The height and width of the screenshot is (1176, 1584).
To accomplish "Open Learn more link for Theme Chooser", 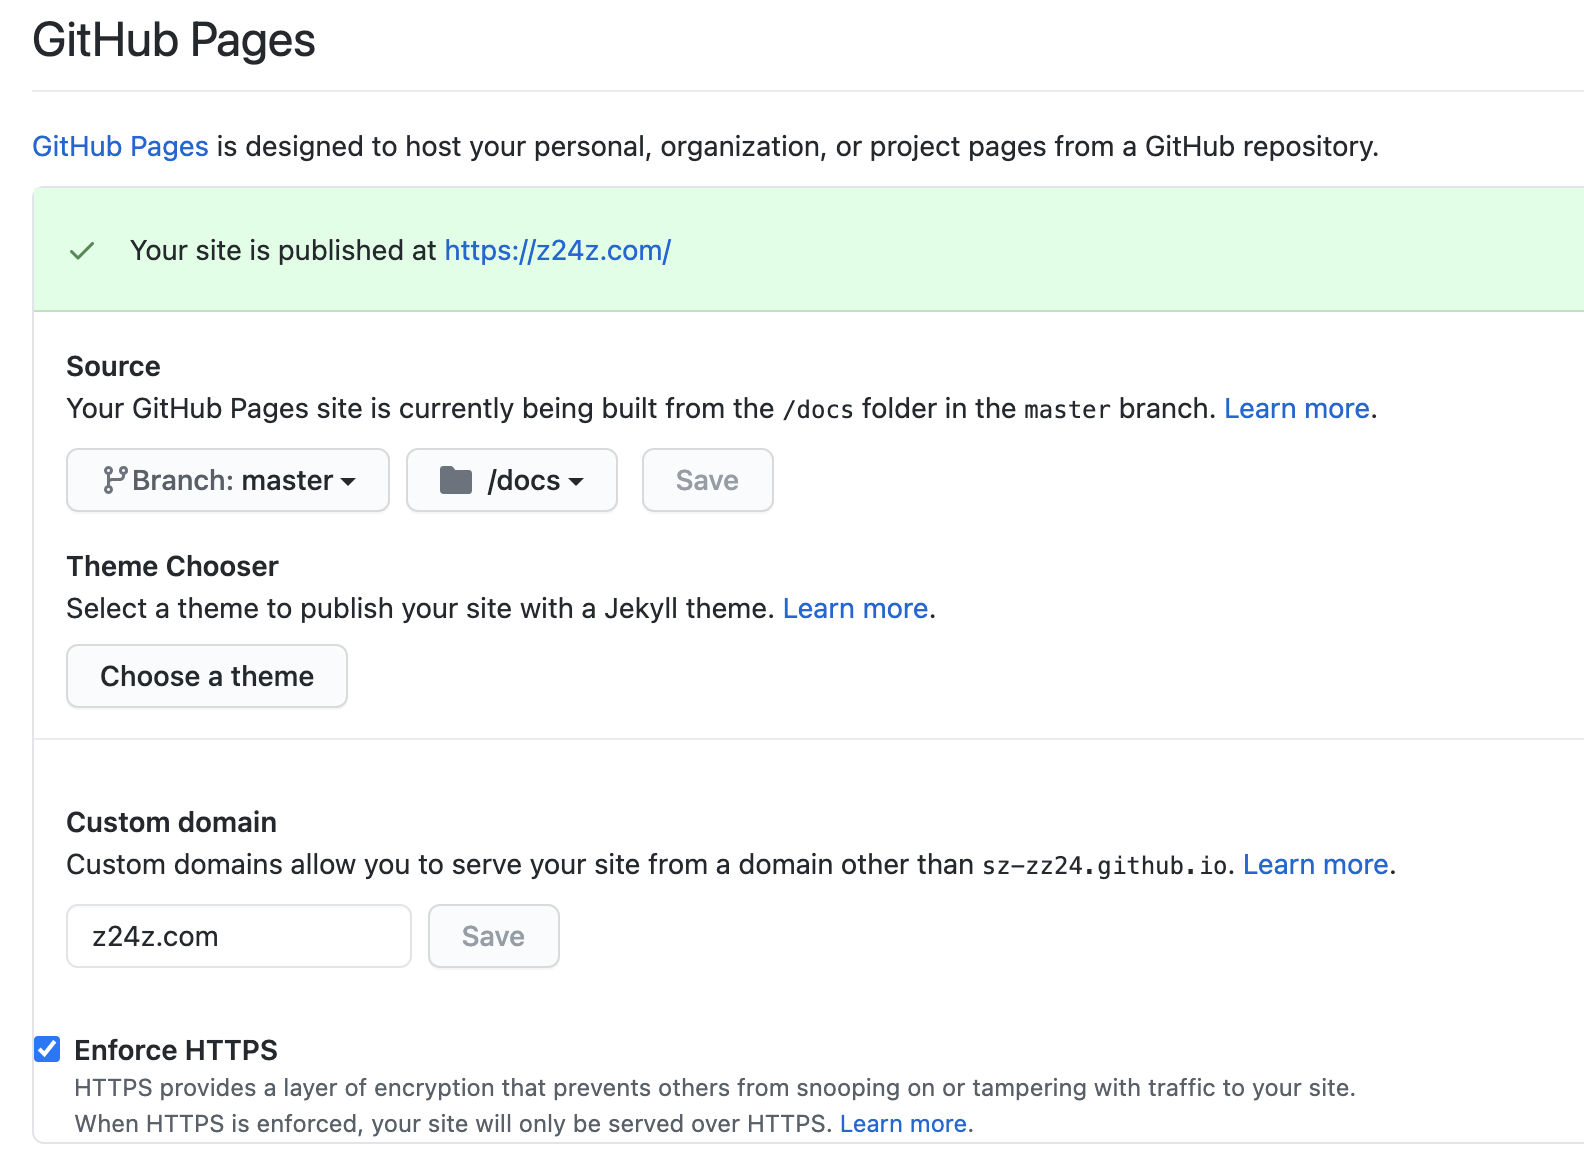I will coord(855,608).
